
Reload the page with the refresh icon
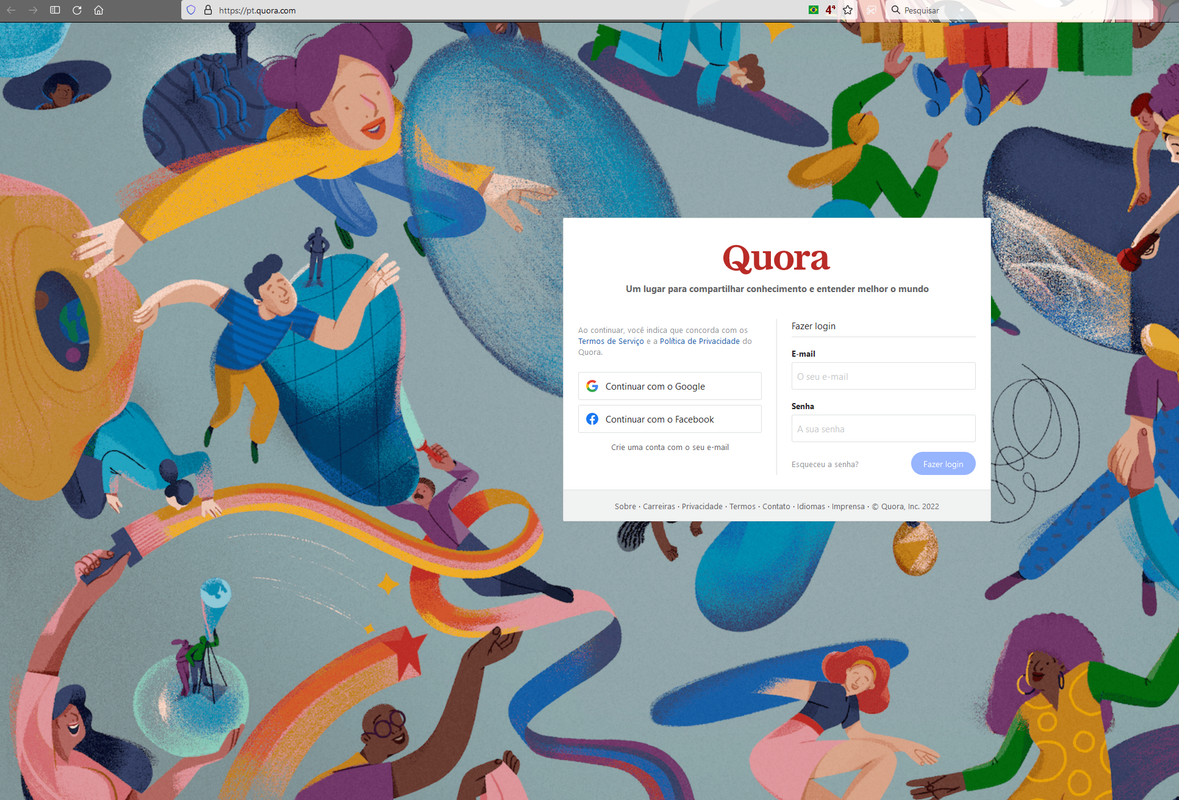pos(77,10)
